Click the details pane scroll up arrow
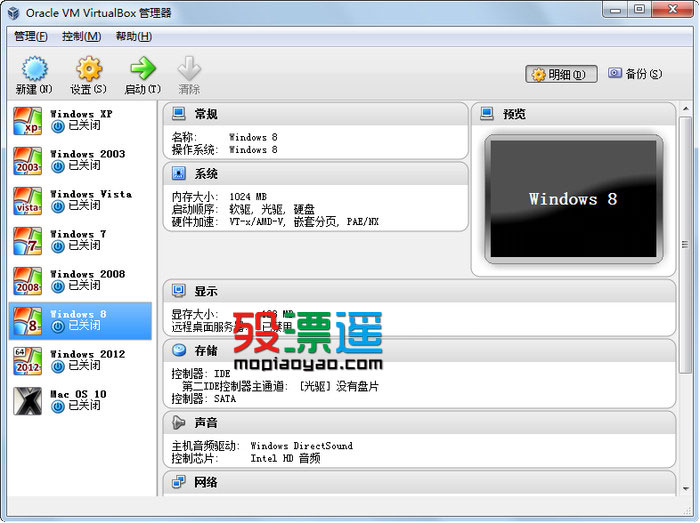Image resolution: width=700 pixels, height=523 pixels. [686, 108]
